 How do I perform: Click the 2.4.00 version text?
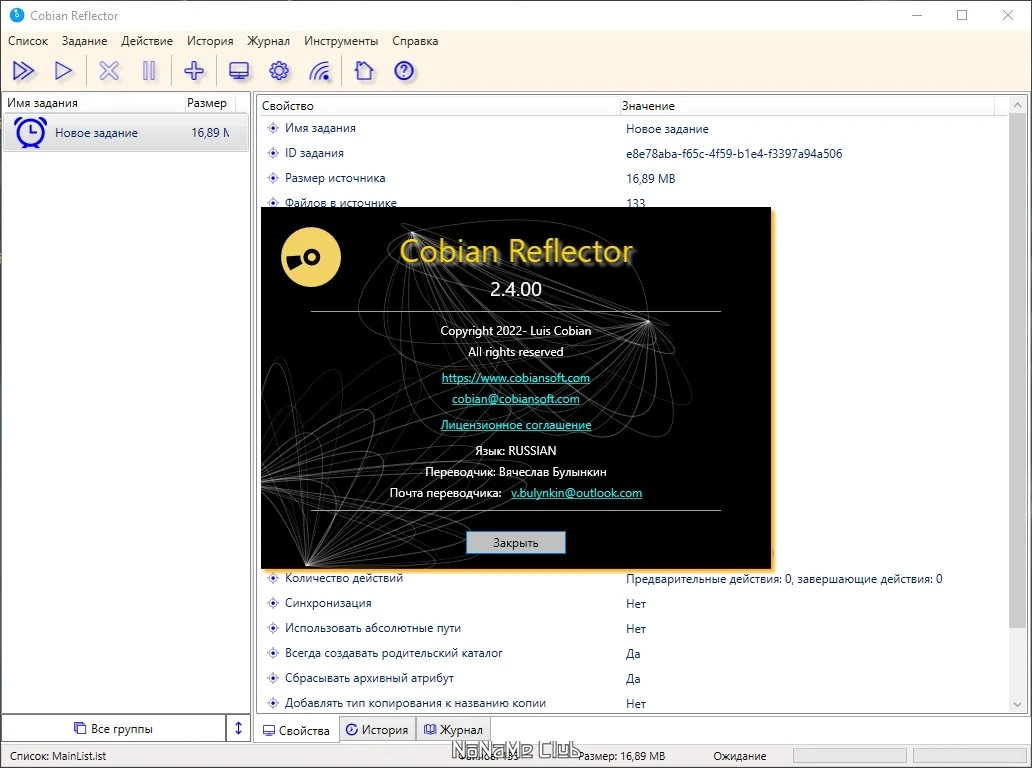[515, 289]
